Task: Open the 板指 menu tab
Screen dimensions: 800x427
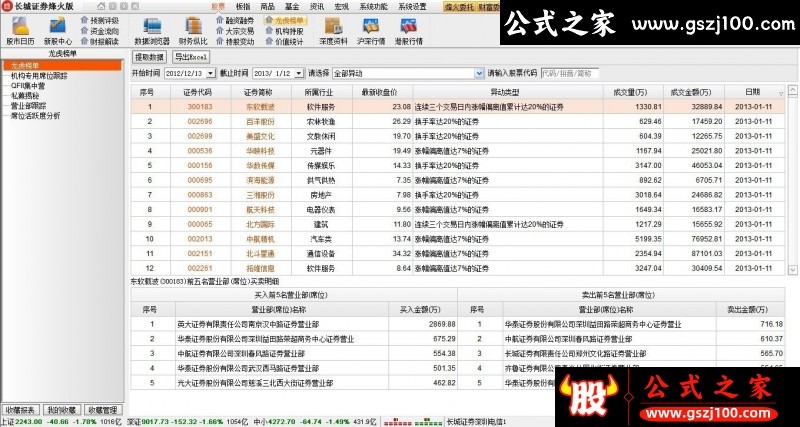Action: [x=243, y=7]
